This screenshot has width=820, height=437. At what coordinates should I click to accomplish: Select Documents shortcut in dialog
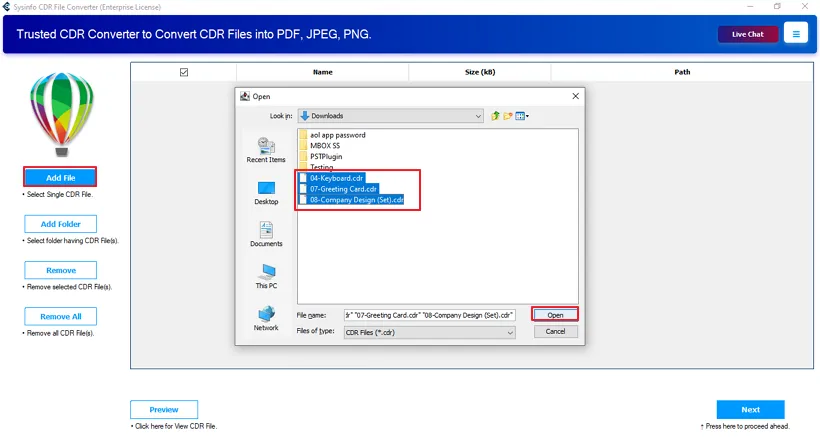(x=266, y=234)
